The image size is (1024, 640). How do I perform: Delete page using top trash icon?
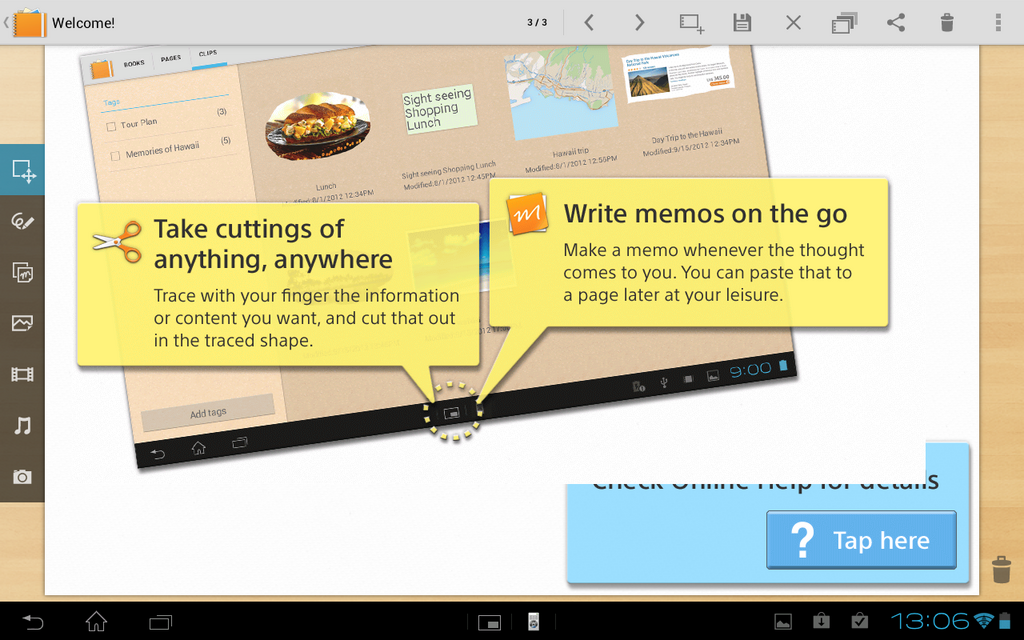pyautogui.click(x=947, y=23)
